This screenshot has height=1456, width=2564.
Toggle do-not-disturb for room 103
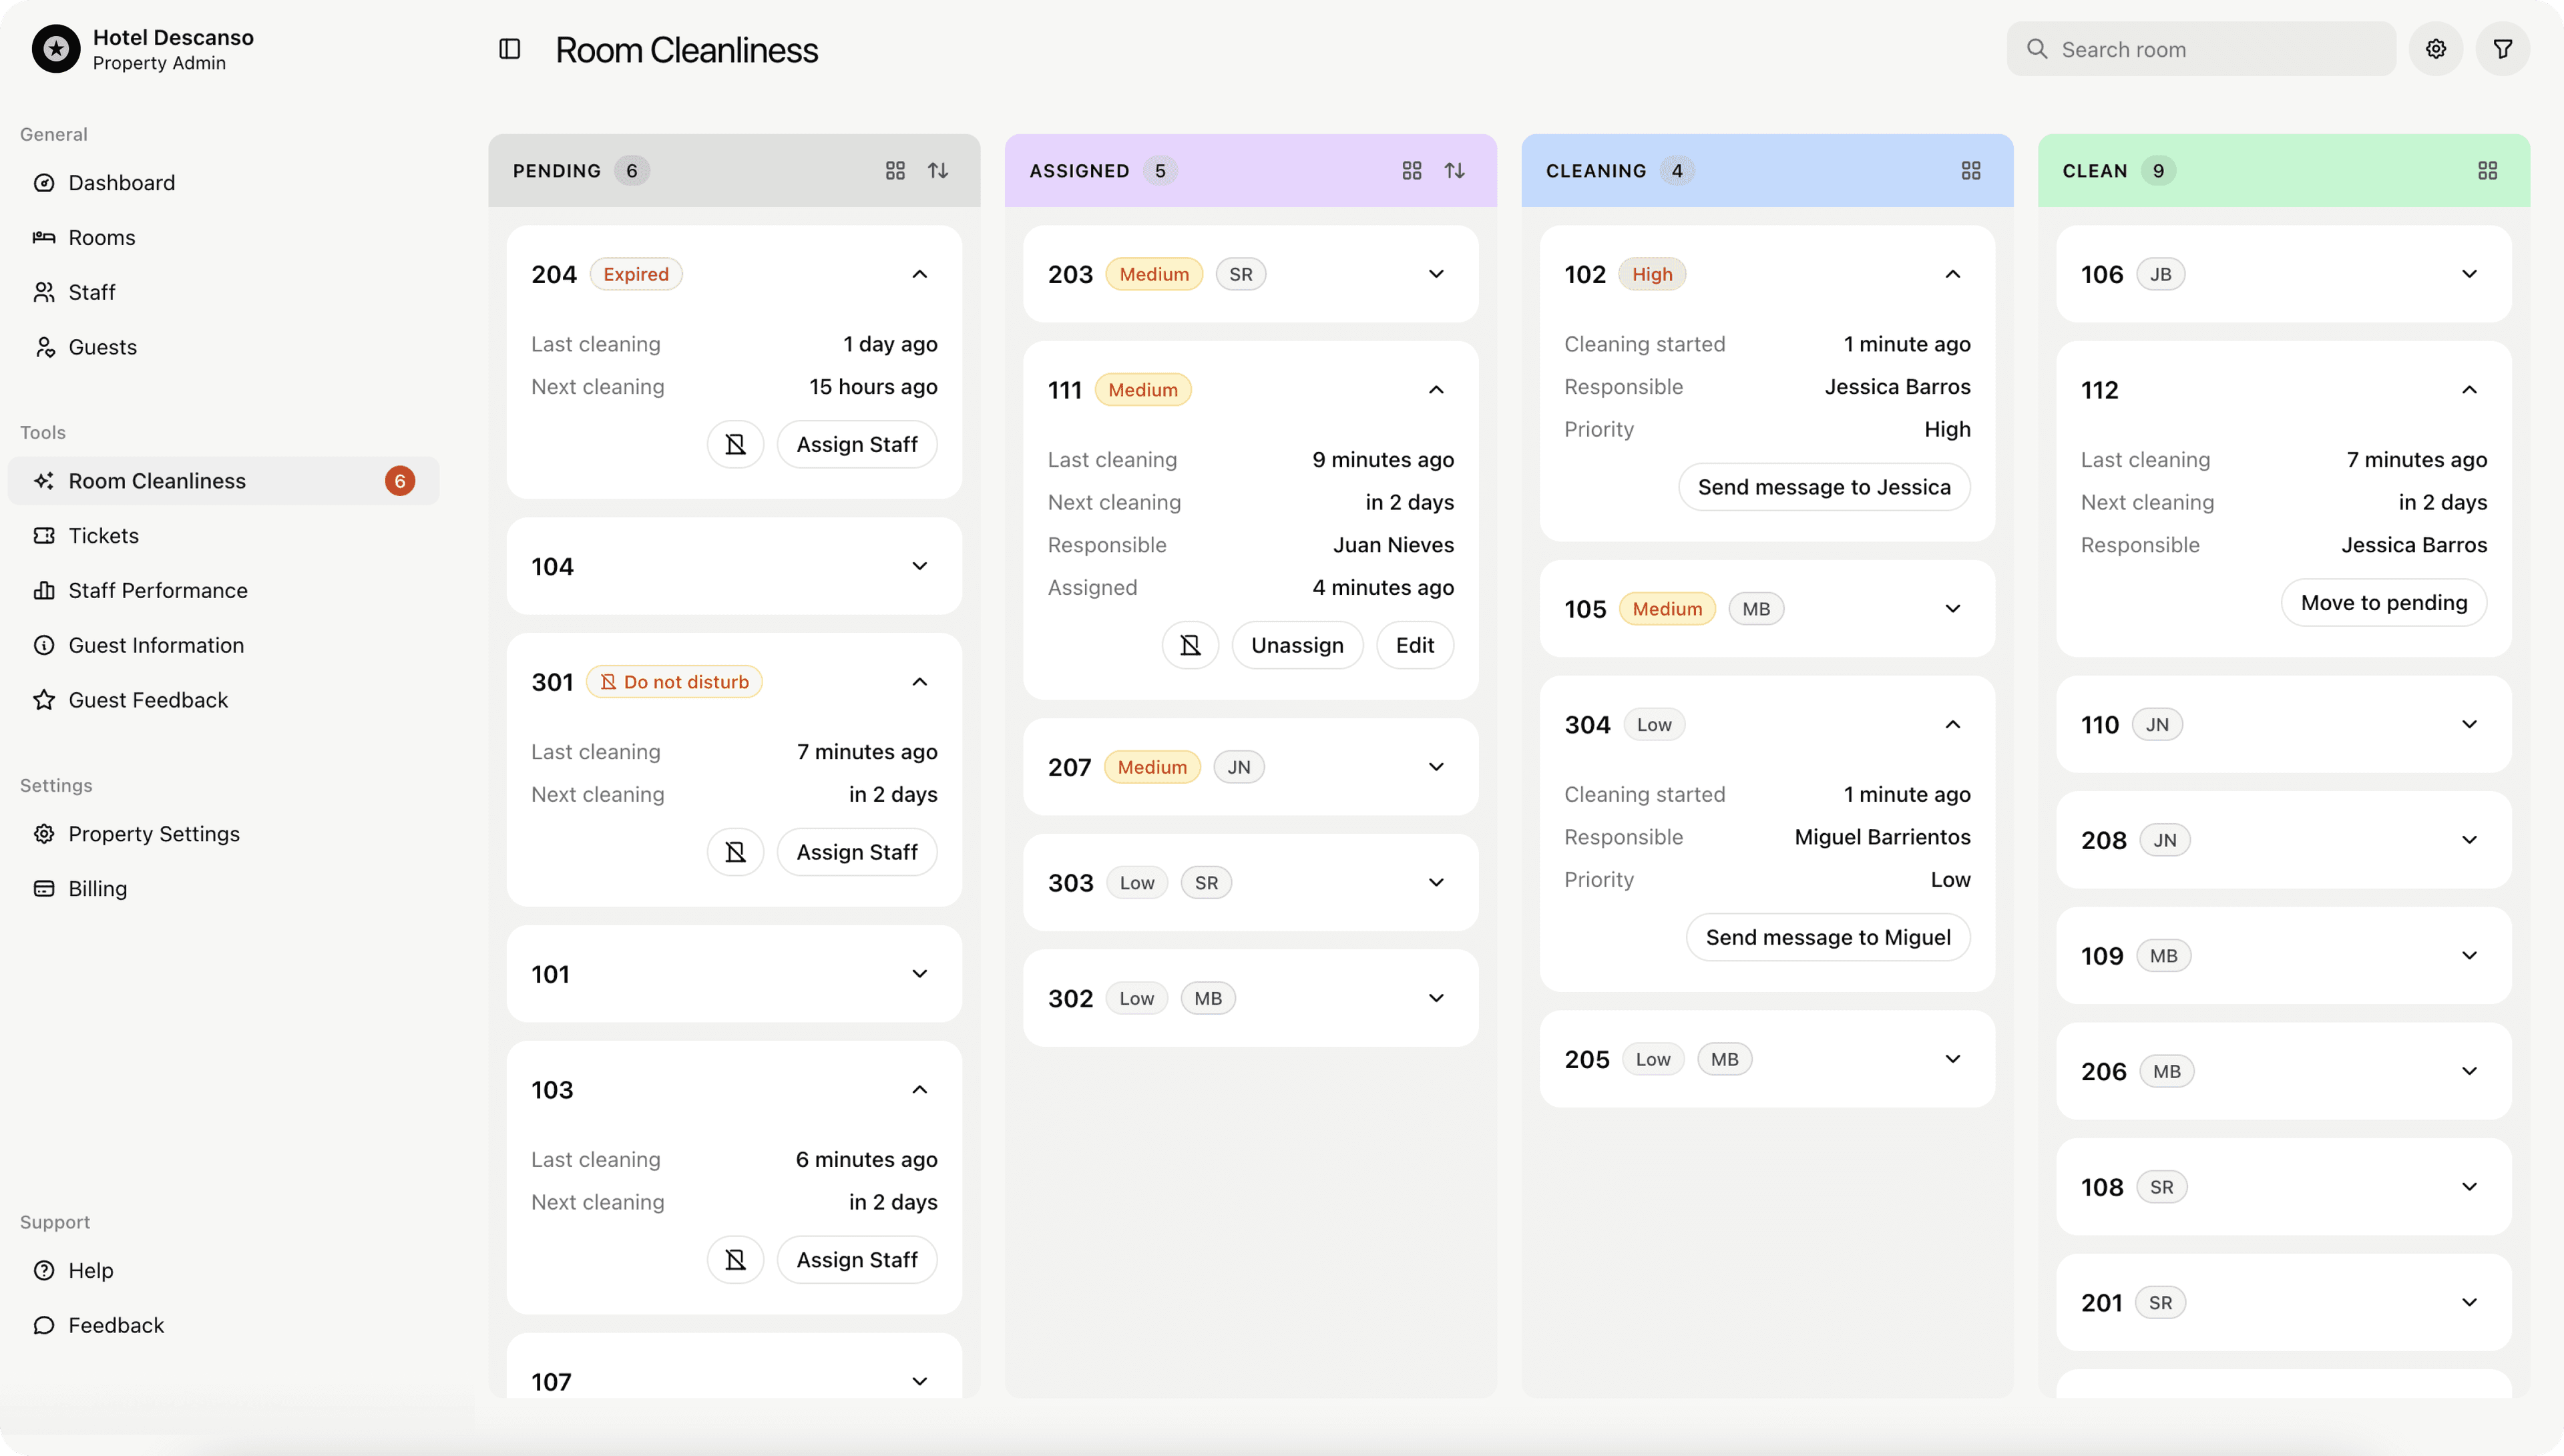coord(735,1259)
